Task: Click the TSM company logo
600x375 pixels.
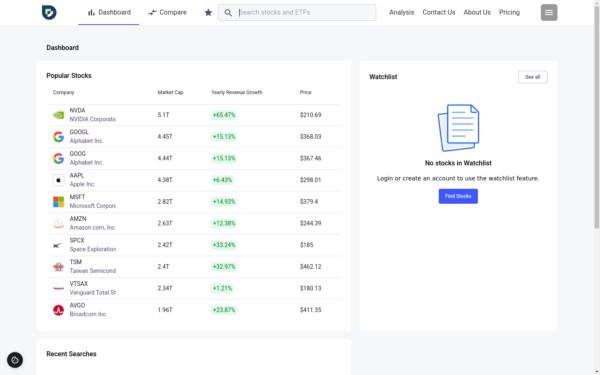Action: point(59,267)
